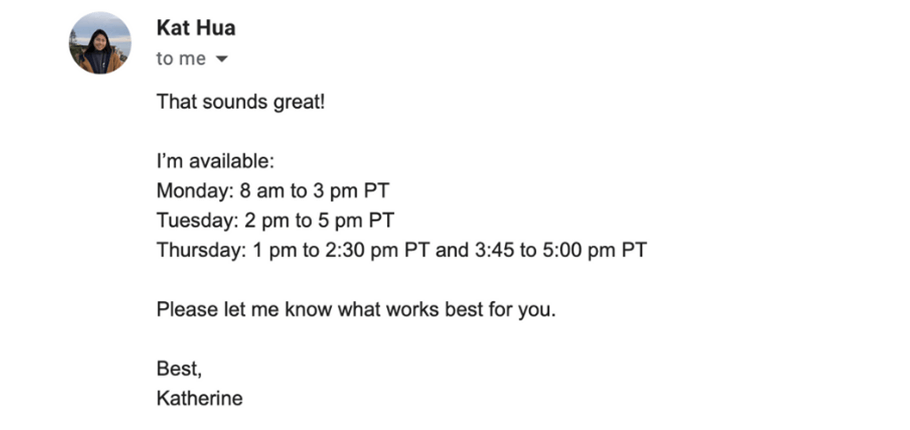910x430 pixels.
Task: Click the sender name Kat Hua
Action: pyautogui.click(x=196, y=28)
